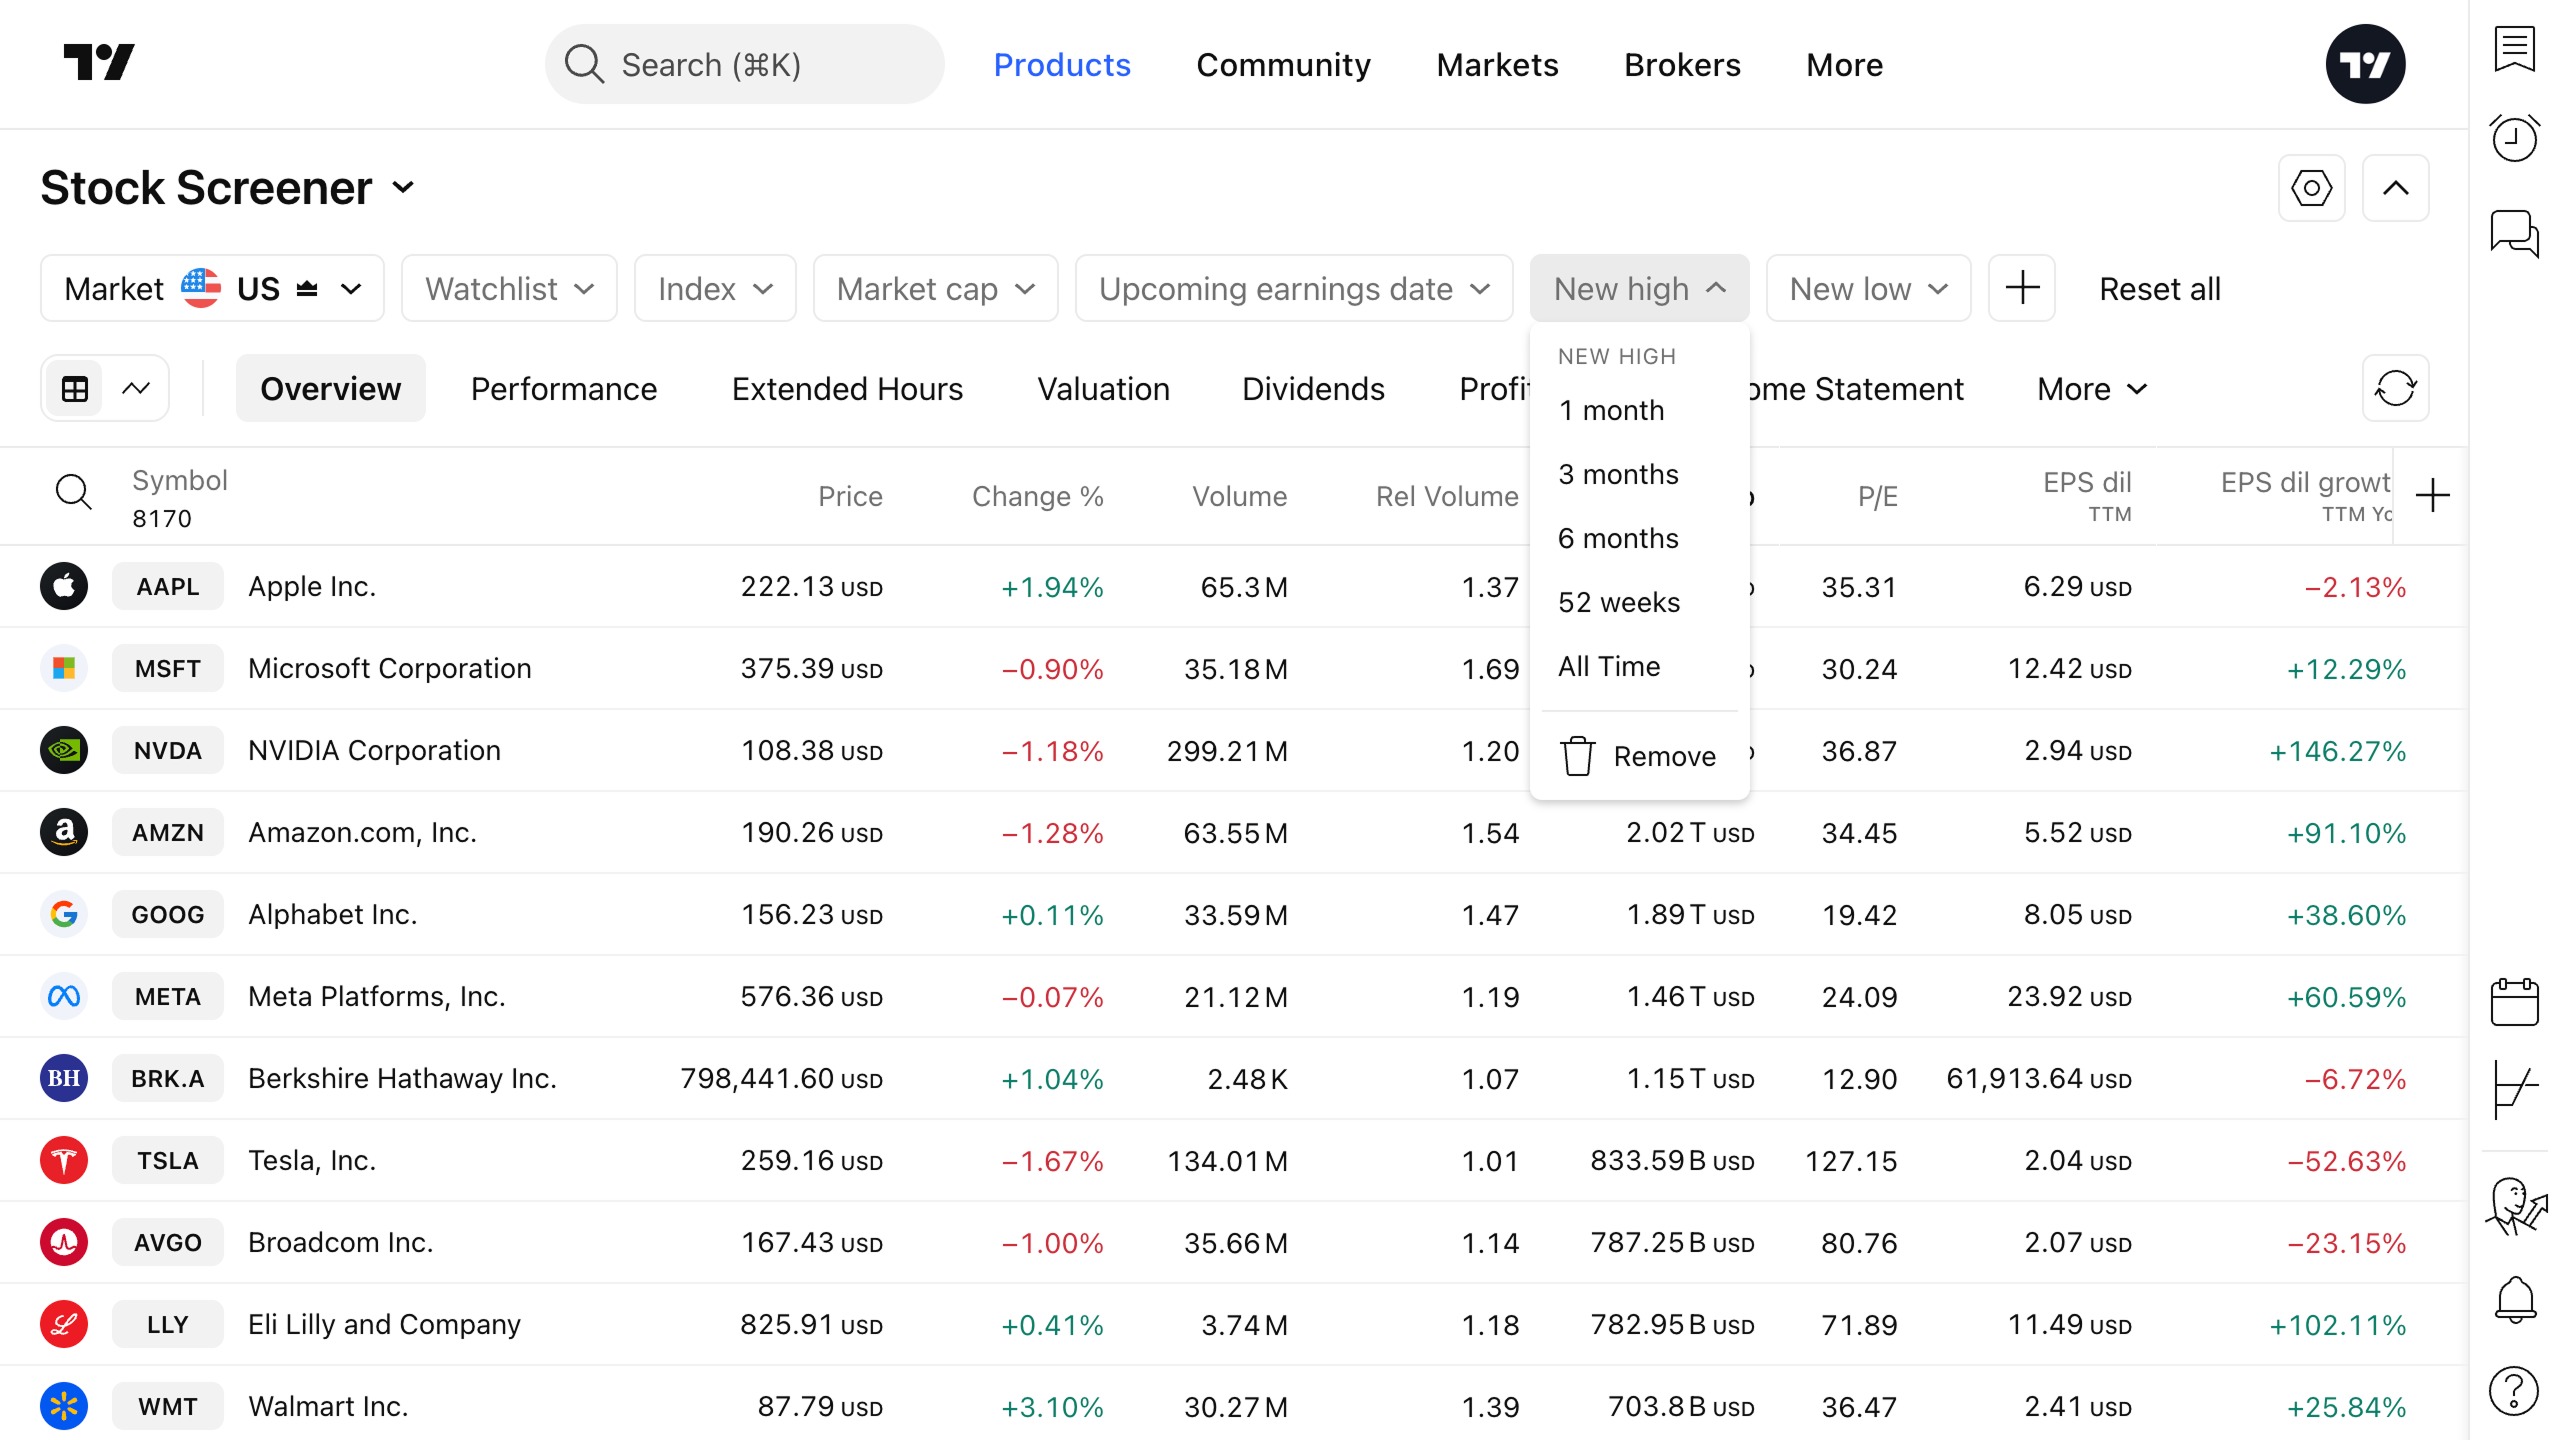Open the help center question mark icon
The image size is (2560, 1440).
[x=2514, y=1390]
